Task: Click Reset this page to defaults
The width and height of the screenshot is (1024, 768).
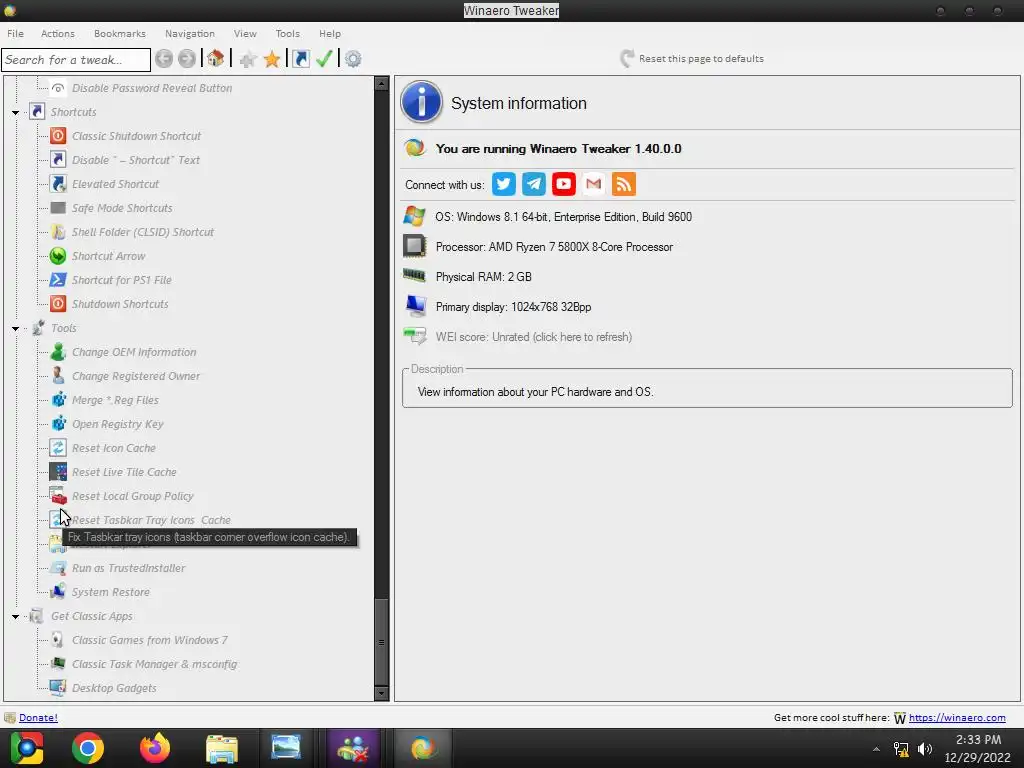Action: [692, 59]
